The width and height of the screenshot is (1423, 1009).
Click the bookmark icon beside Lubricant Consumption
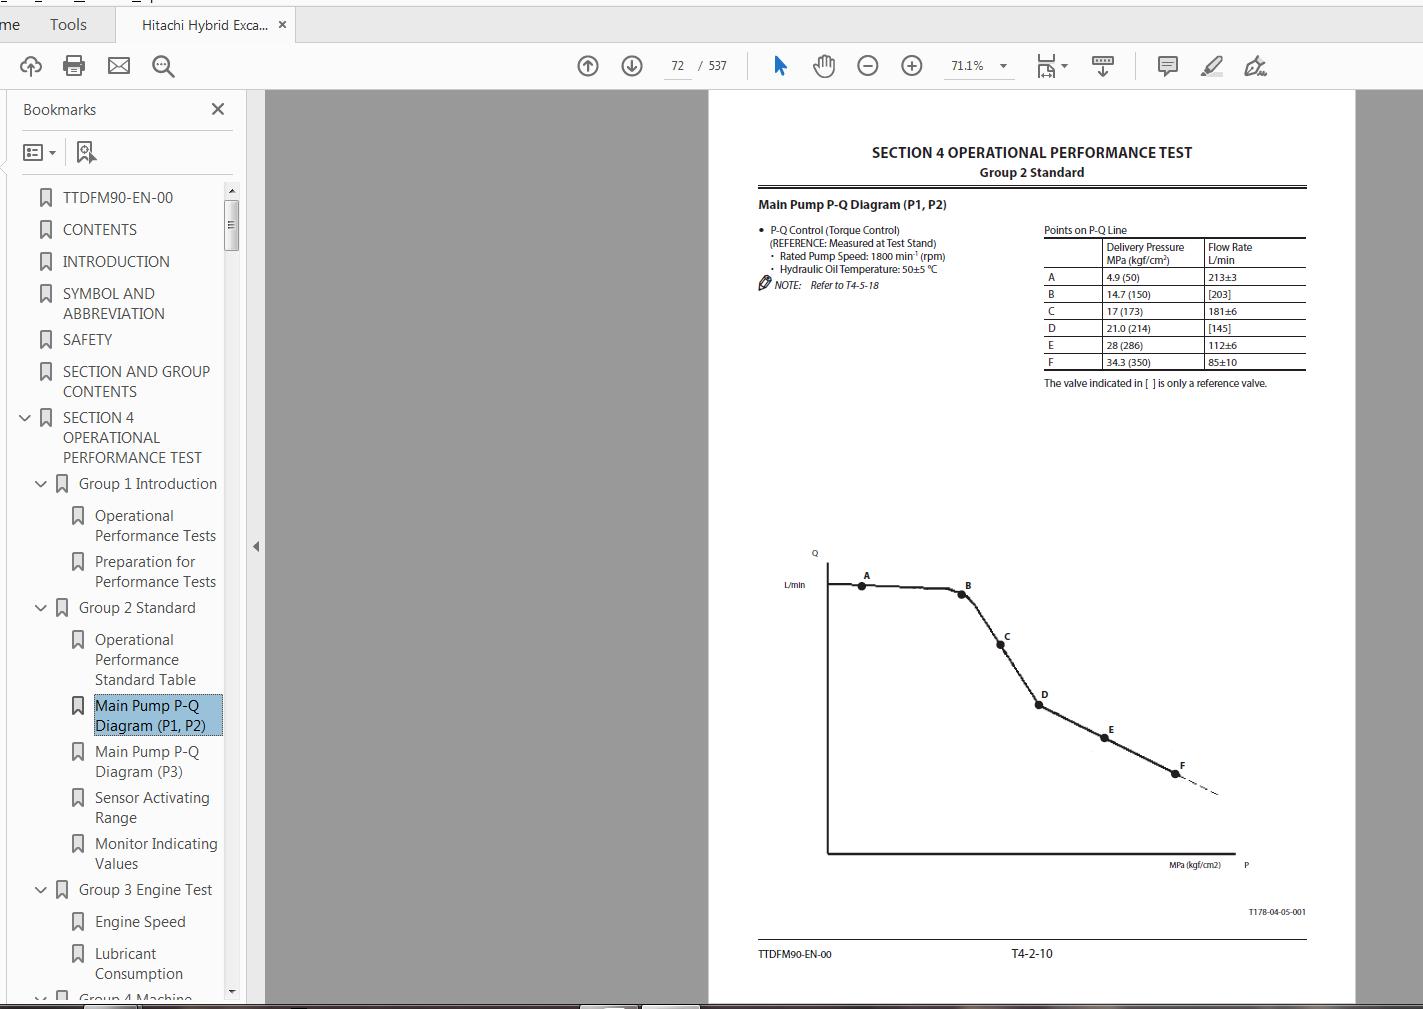click(x=78, y=954)
